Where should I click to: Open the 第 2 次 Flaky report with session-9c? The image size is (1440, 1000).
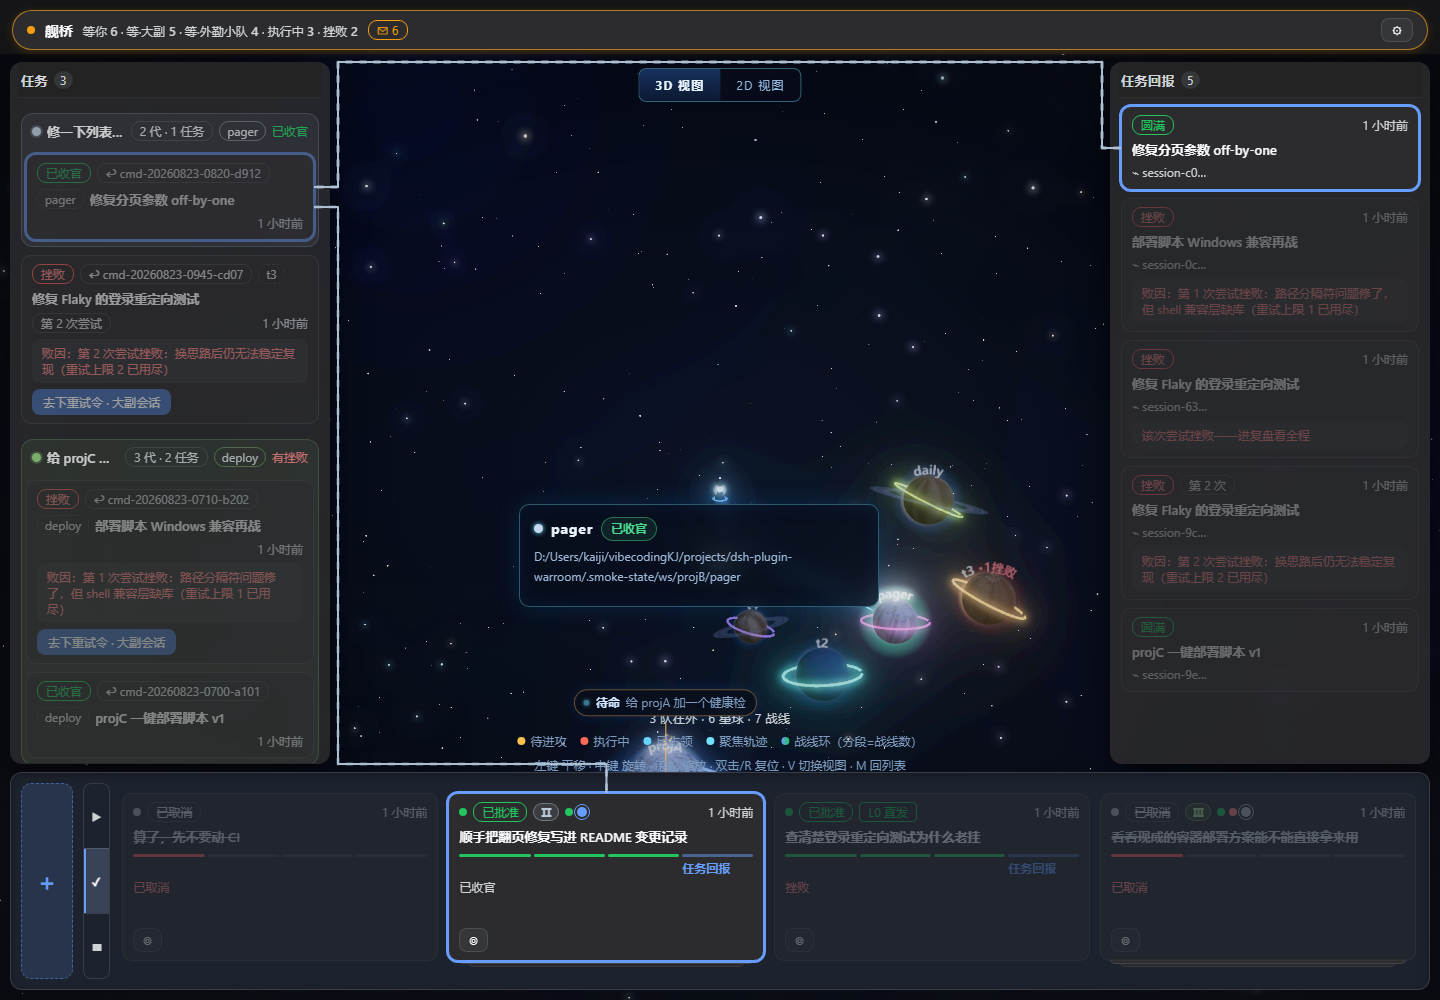tap(1269, 533)
